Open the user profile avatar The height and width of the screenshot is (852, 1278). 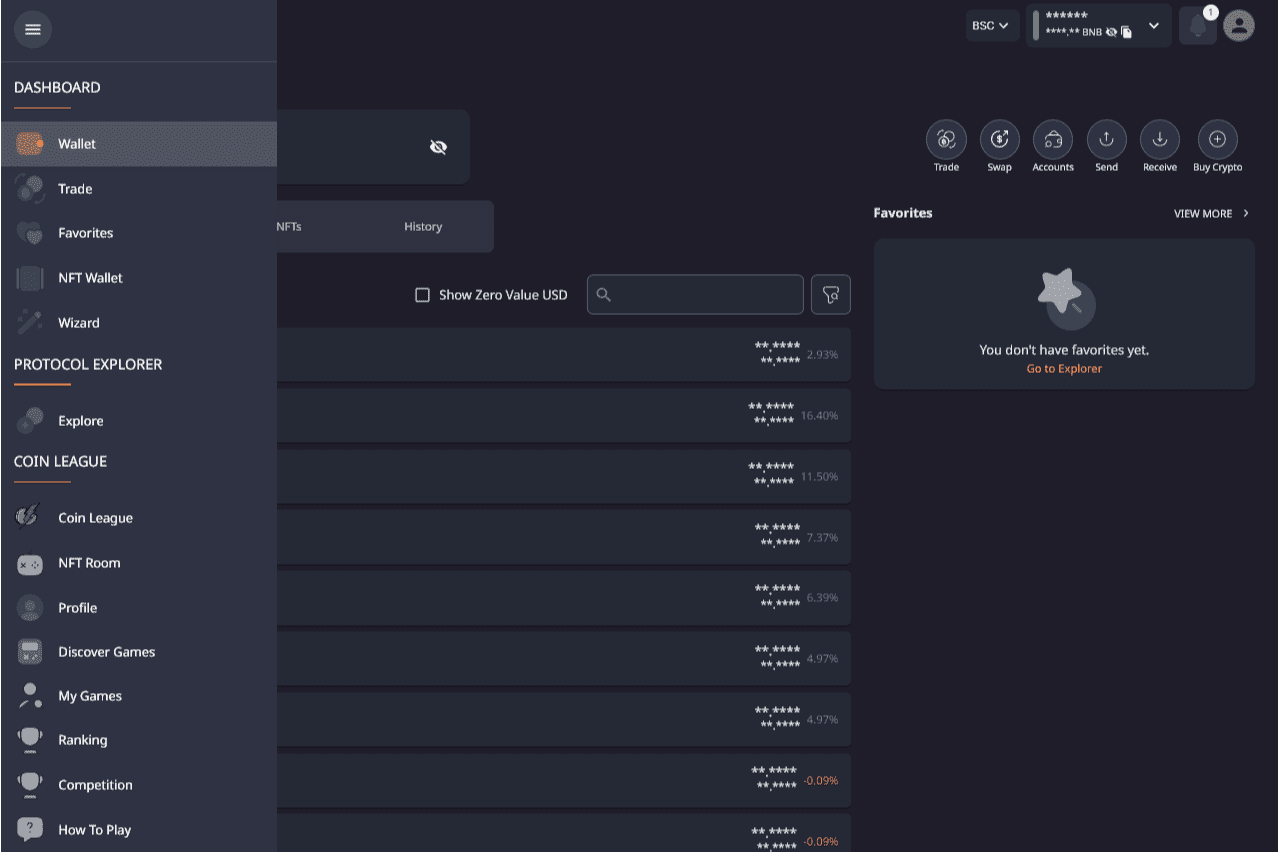1238,25
